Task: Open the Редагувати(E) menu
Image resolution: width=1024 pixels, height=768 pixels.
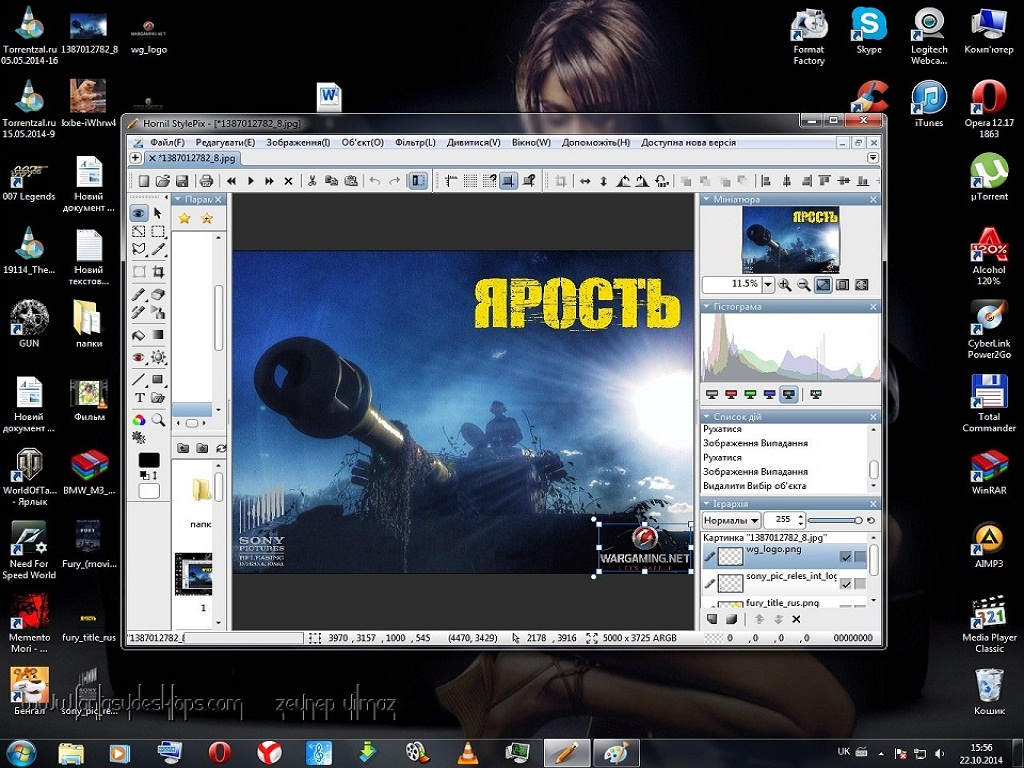Action: [225, 142]
